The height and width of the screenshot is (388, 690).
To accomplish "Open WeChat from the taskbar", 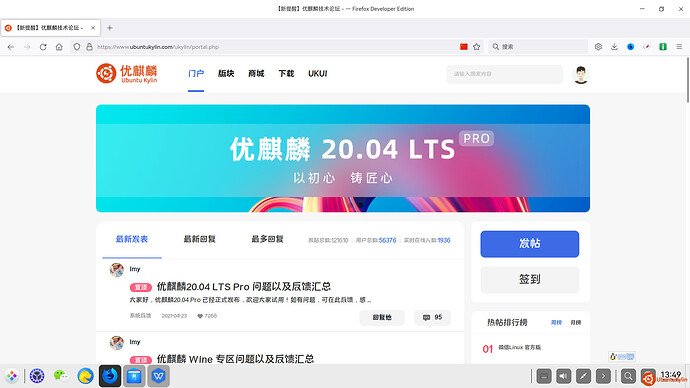I will tap(61, 376).
